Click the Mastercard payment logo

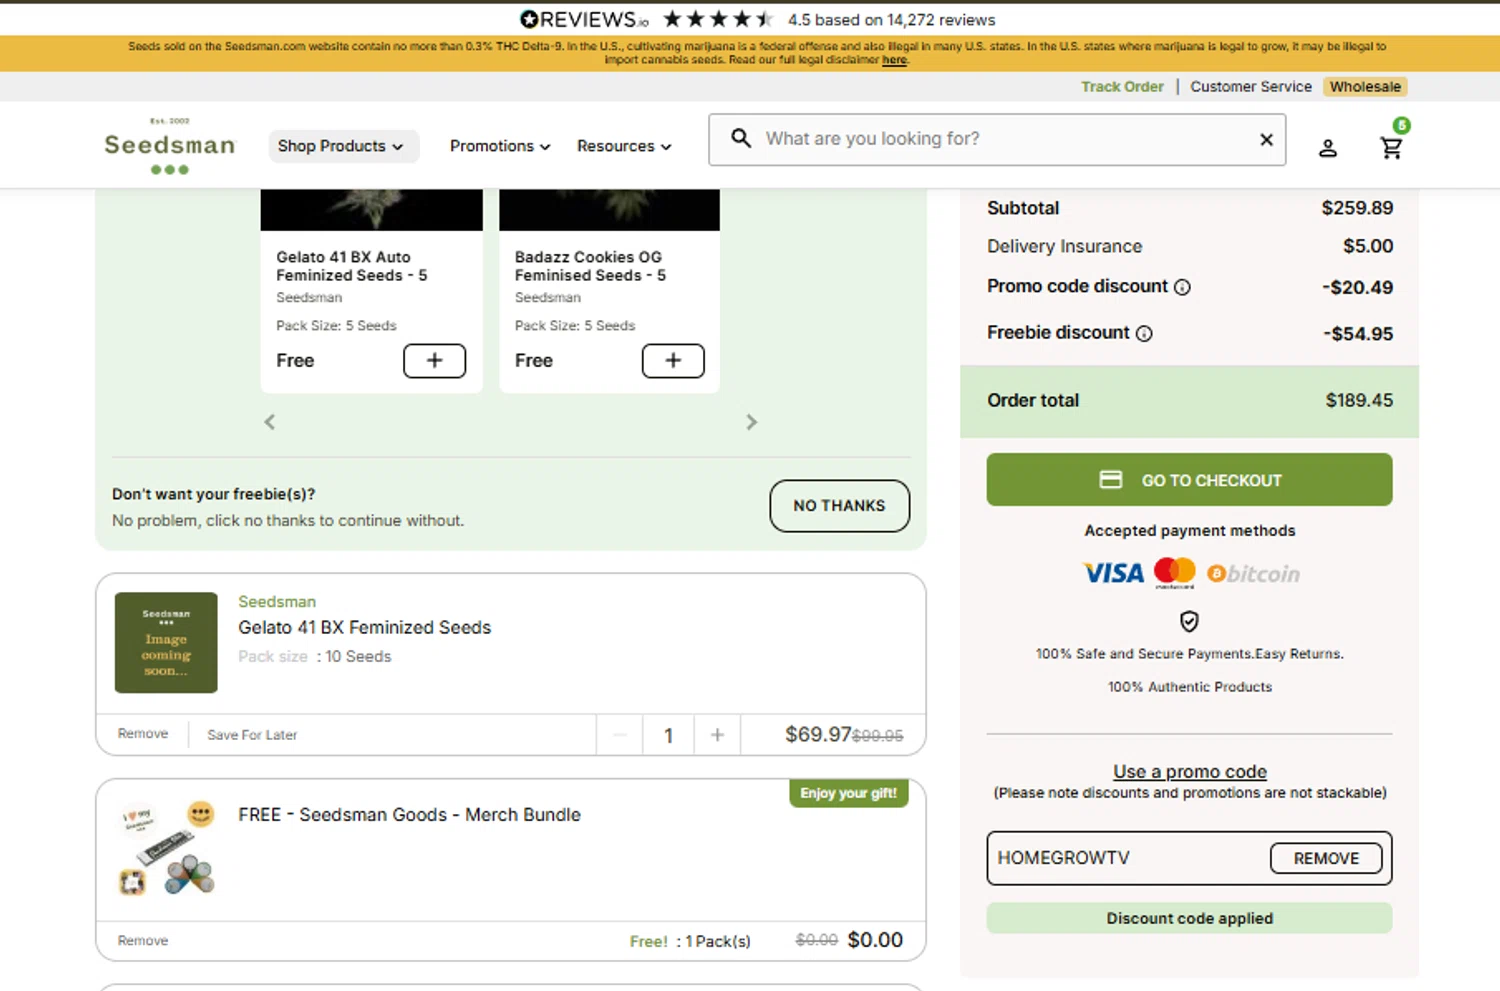(x=1175, y=572)
